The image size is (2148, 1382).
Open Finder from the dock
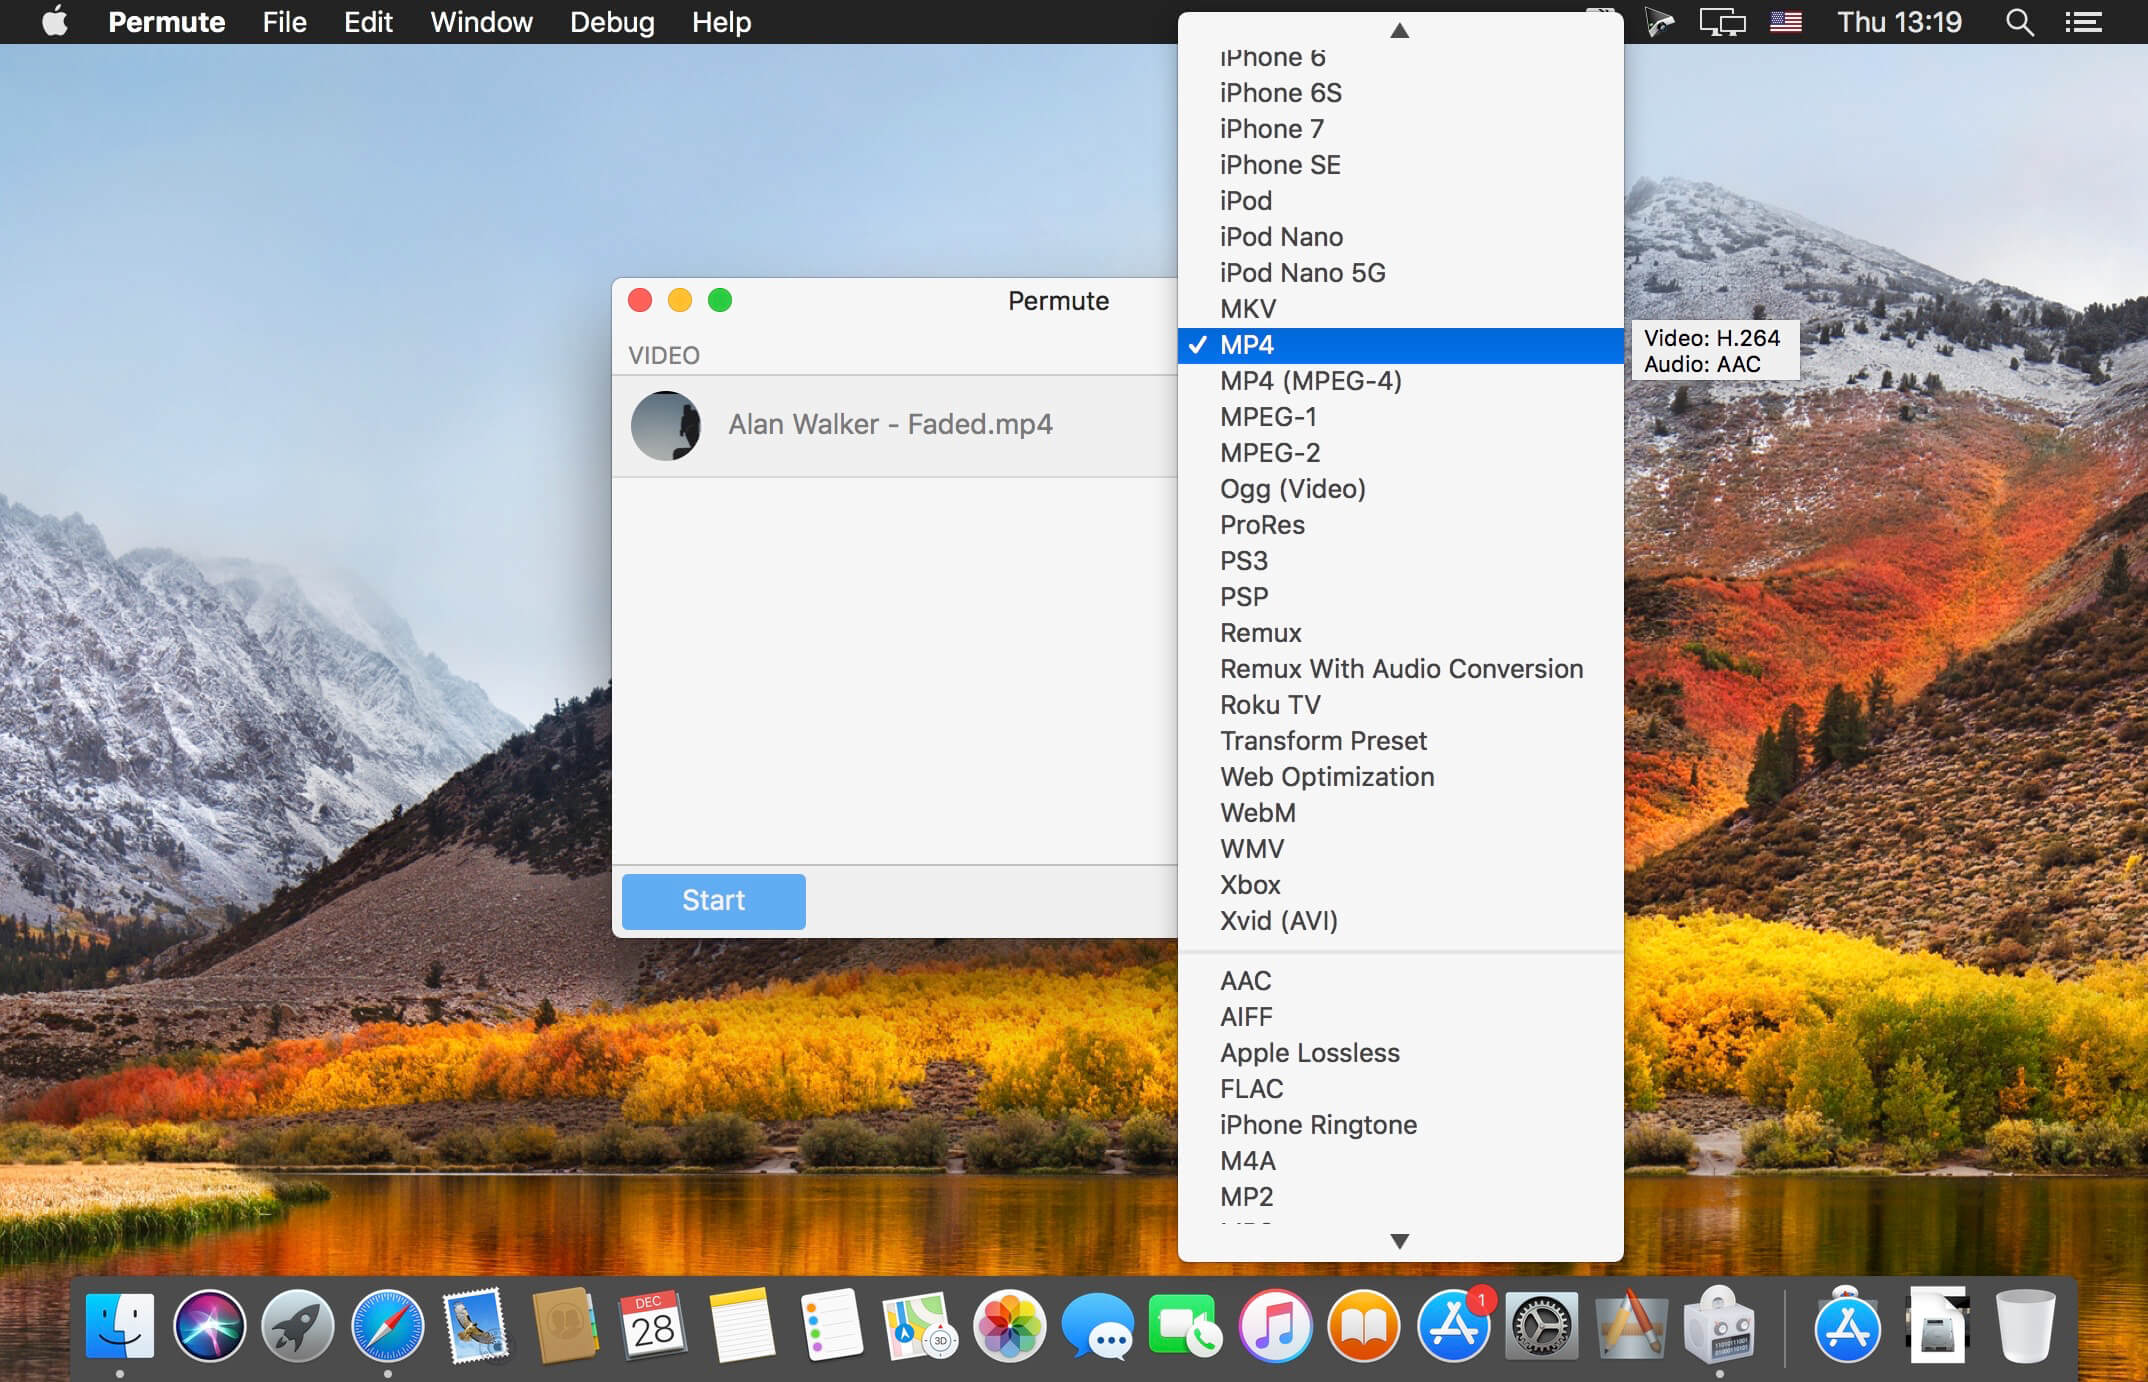click(x=120, y=1327)
